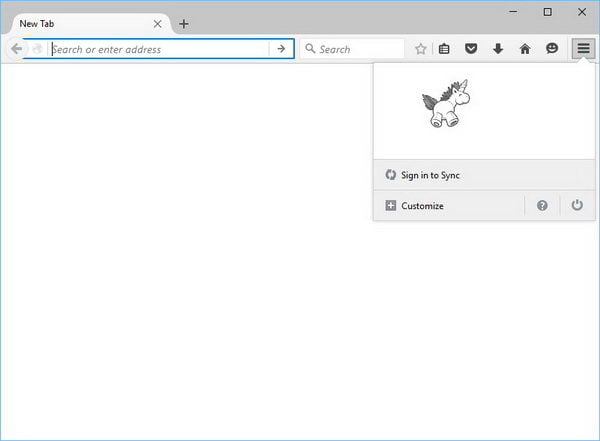Open a new tab with plus button
Image resolution: width=600 pixels, height=441 pixels.
pyautogui.click(x=184, y=24)
